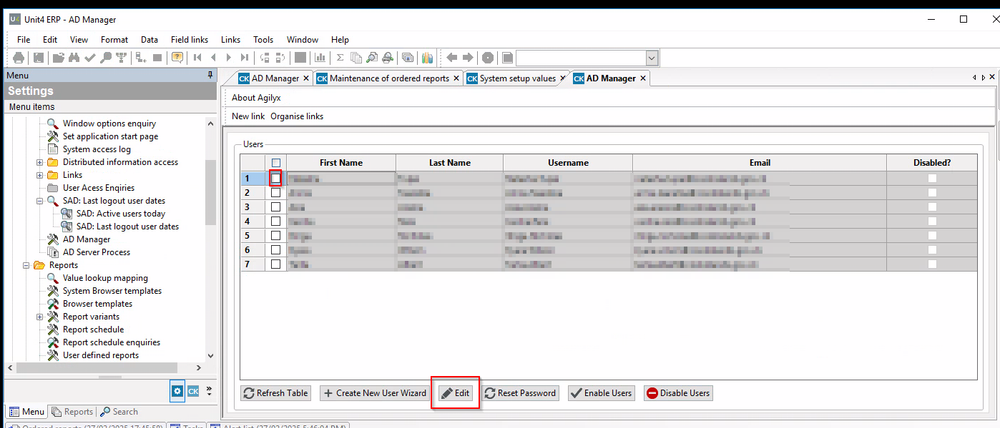Viewport: 1000px width, 428px height.
Task: Open the toolbar combo box dropdown
Action: click(652, 59)
